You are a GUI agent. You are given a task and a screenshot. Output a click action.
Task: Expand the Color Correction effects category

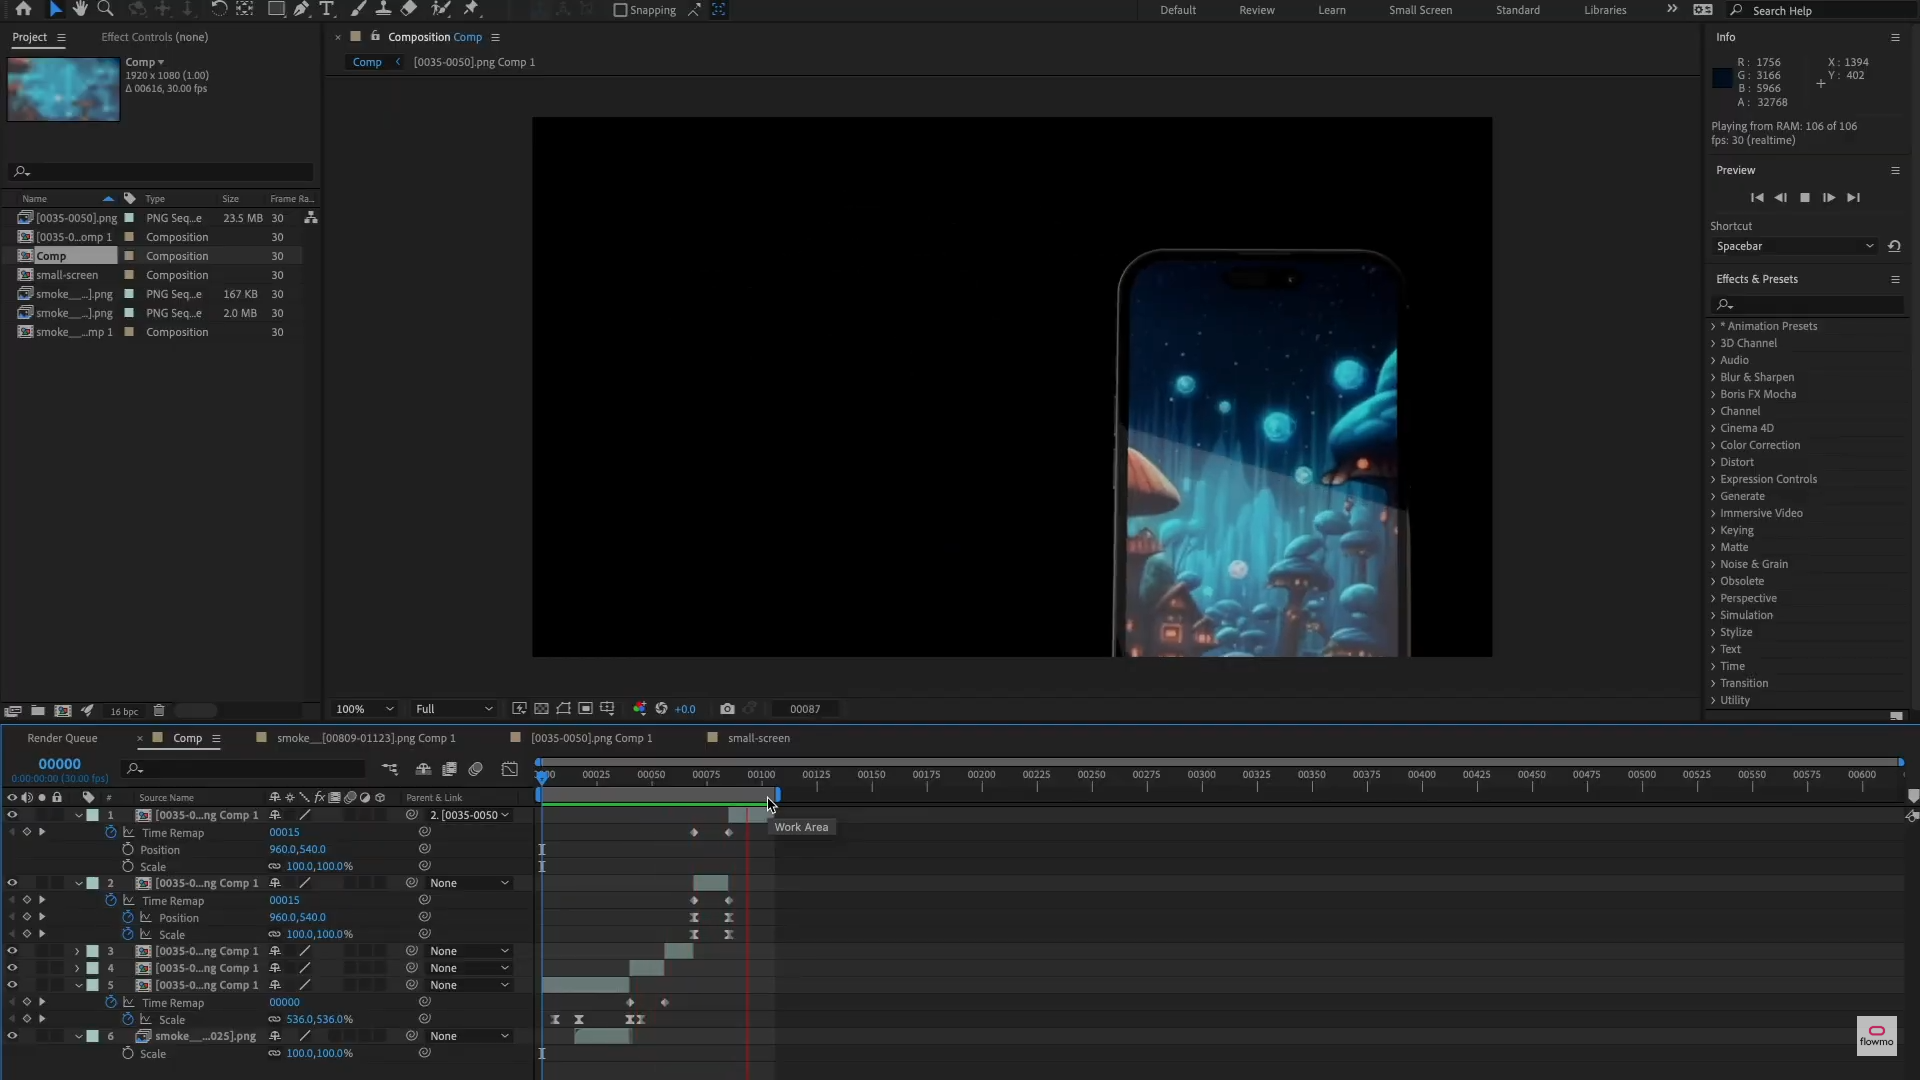[x=1713, y=445]
